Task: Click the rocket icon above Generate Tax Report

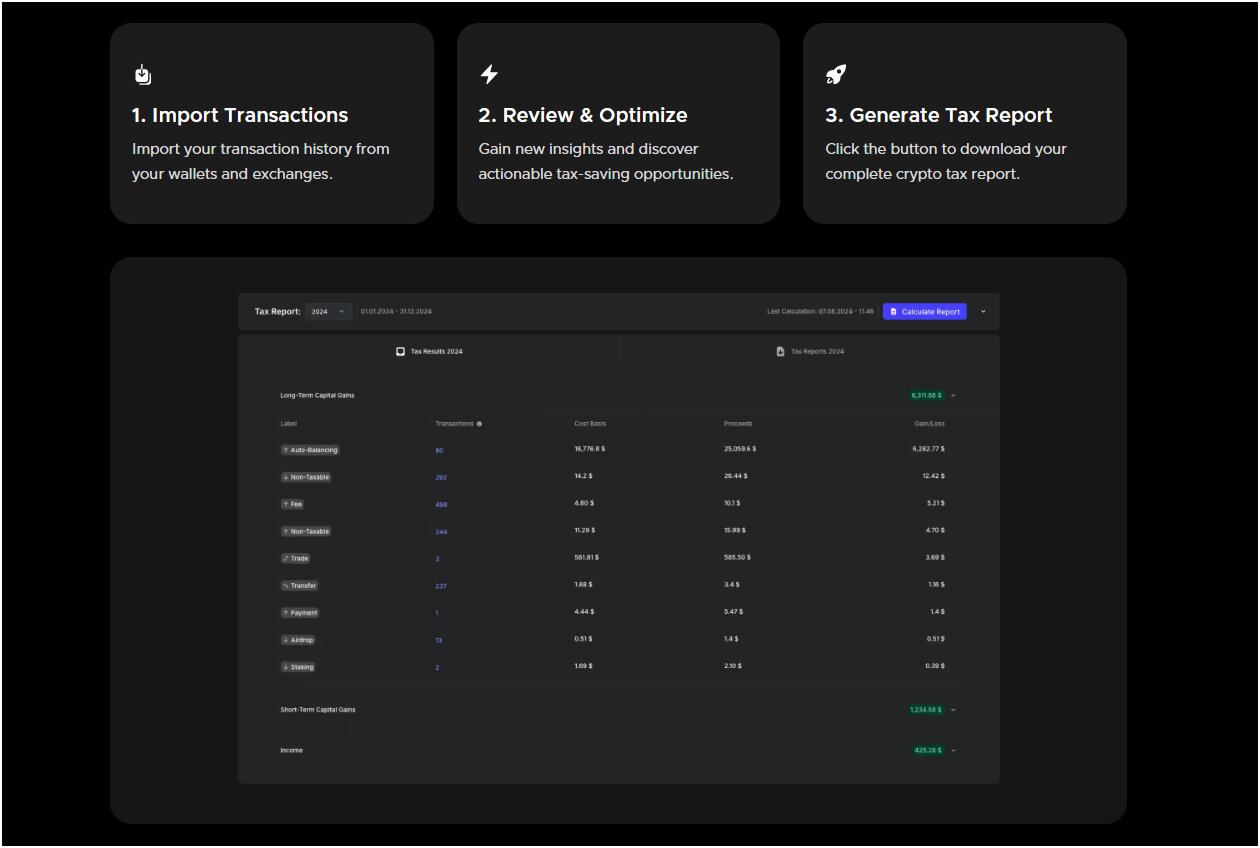Action: coord(836,75)
